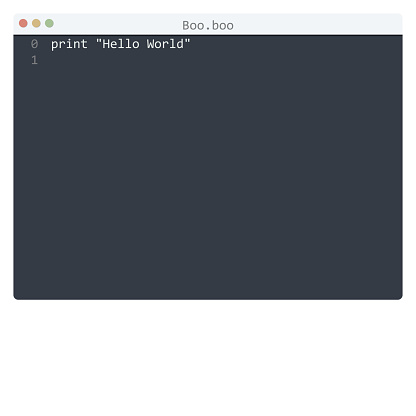Click the red close window button
416x416 pixels.
click(23, 23)
